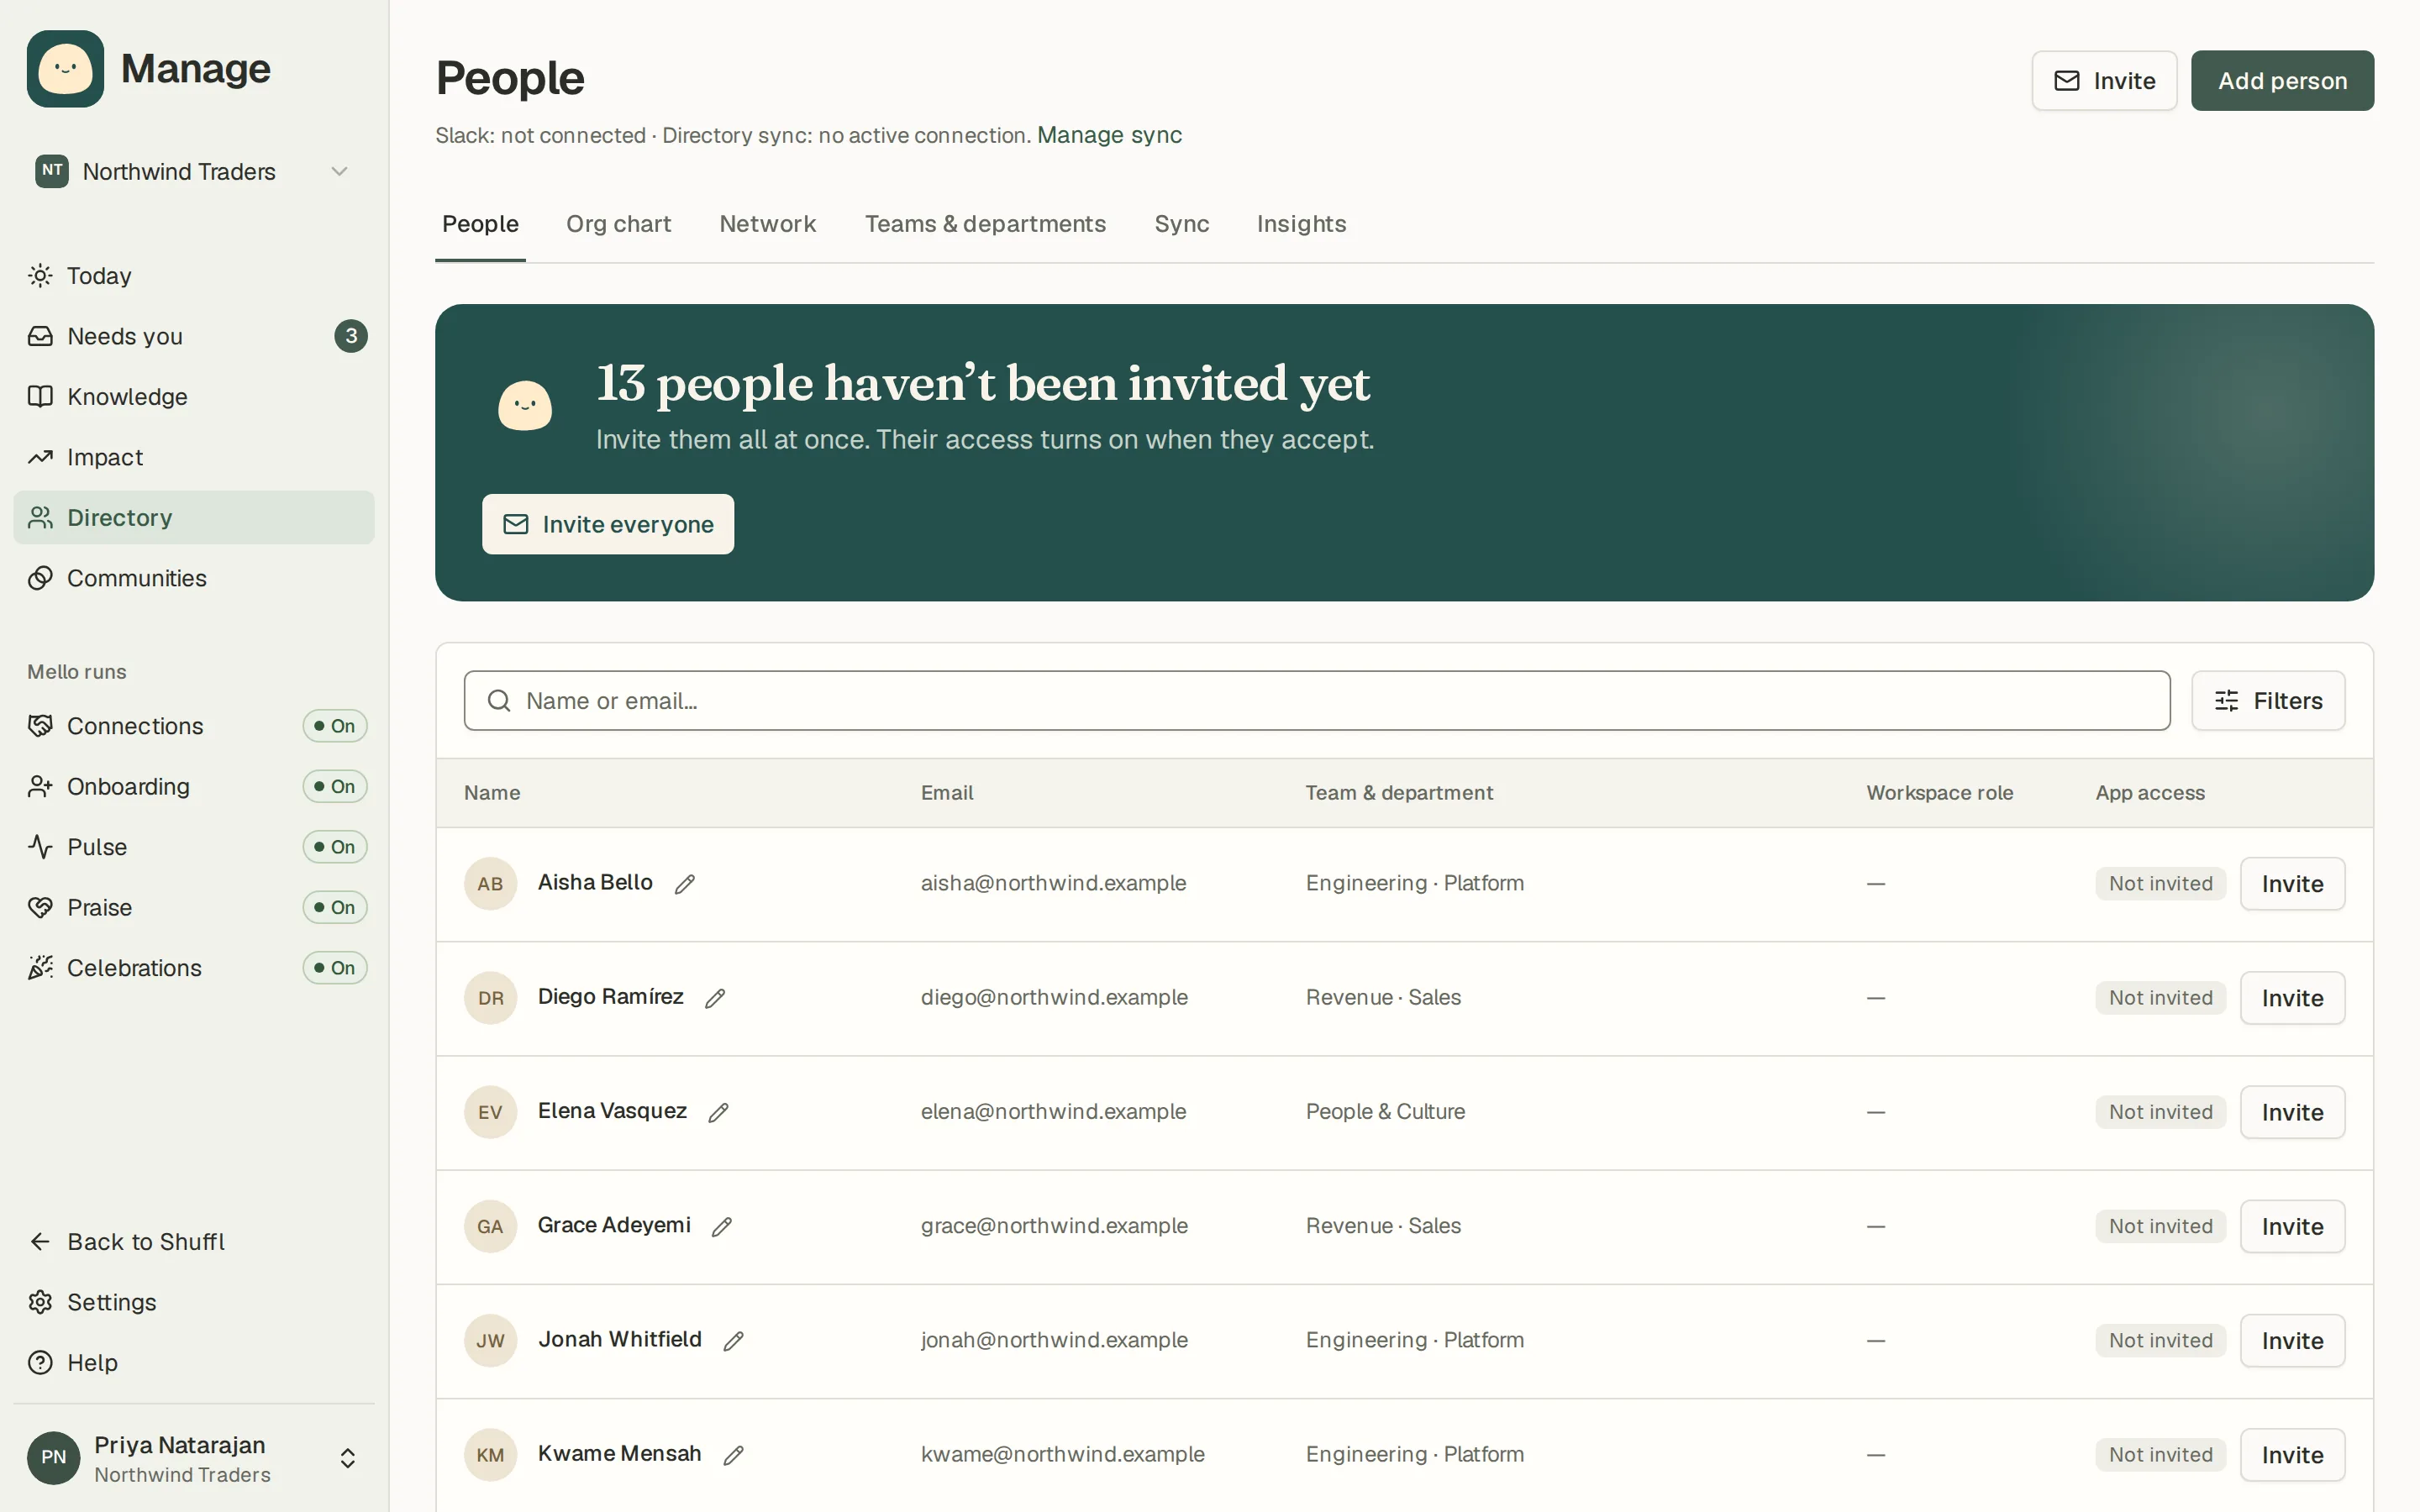Open Today in the sidebar

(194, 276)
